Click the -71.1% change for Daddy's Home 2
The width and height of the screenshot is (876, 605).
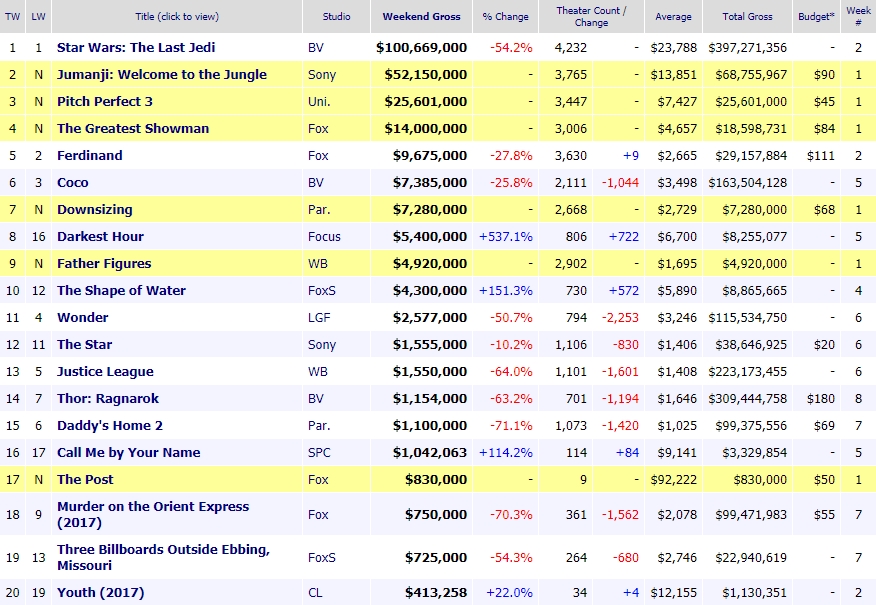[511, 426]
